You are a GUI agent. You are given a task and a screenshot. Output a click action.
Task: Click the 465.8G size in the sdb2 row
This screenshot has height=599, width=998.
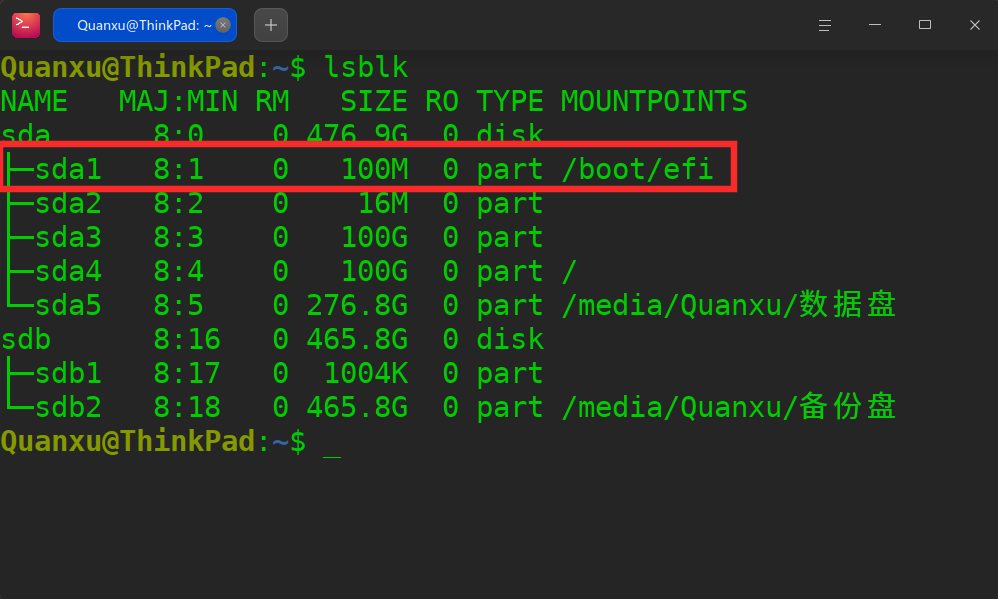(357, 407)
